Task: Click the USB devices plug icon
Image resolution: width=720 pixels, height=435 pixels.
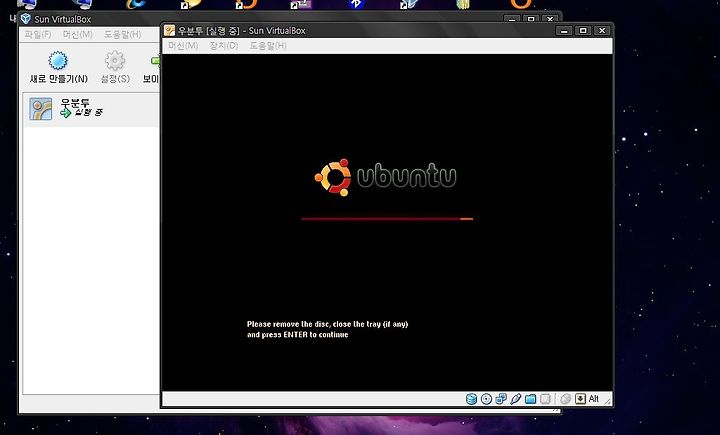Action: point(516,399)
